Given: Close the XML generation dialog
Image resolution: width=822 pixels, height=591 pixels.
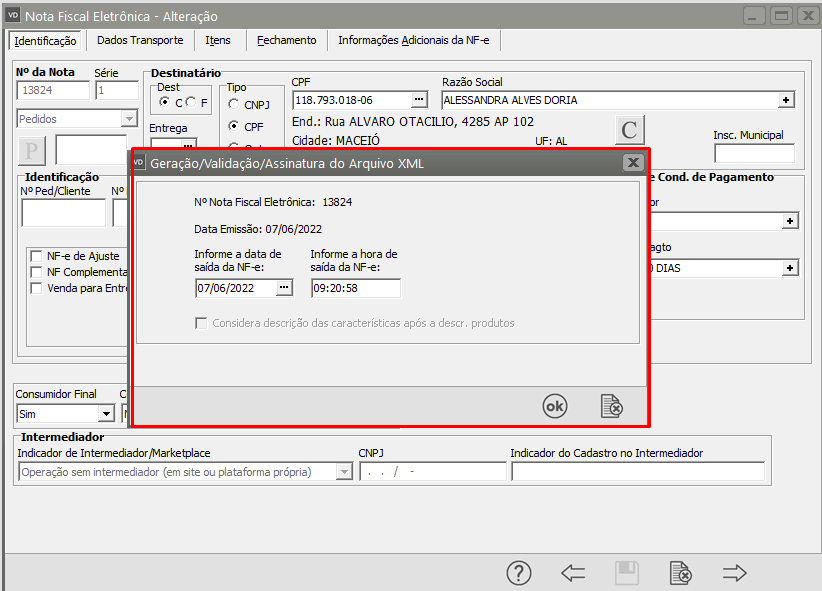Looking at the screenshot, I should [x=632, y=162].
